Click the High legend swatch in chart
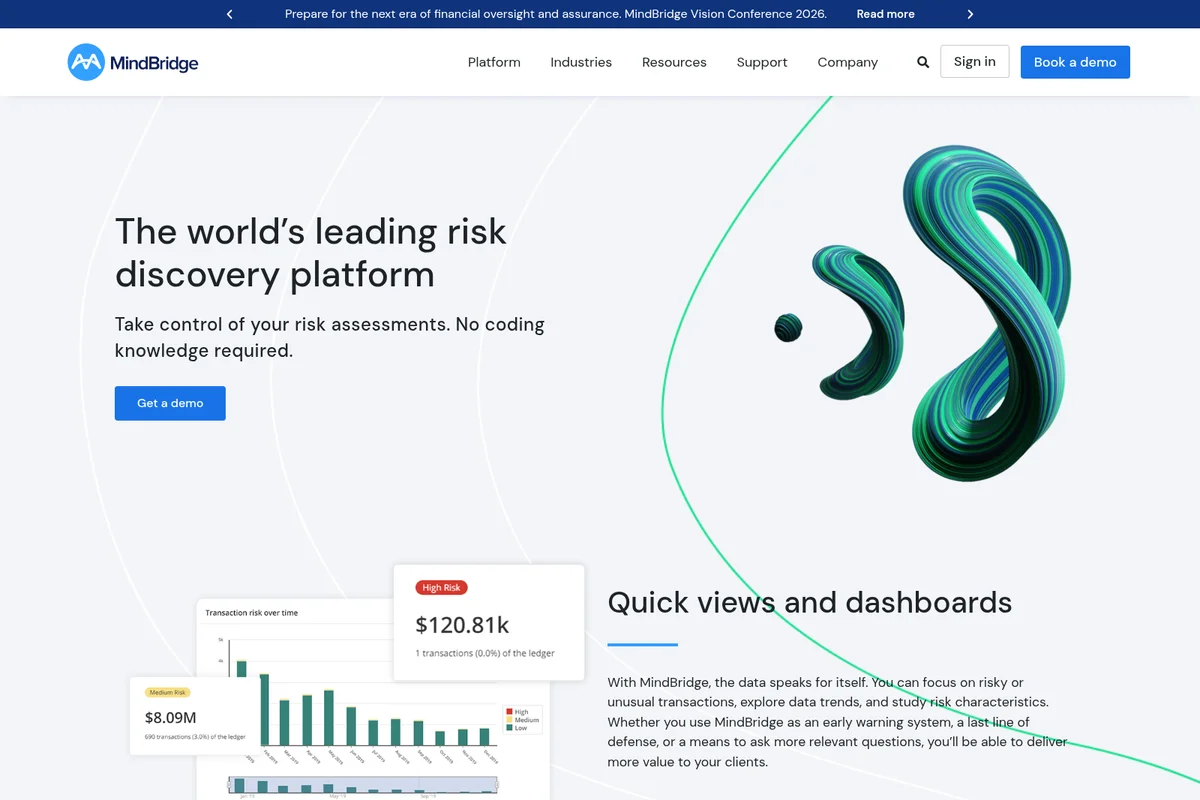Screen dimensions: 1200x800 [x=510, y=712]
